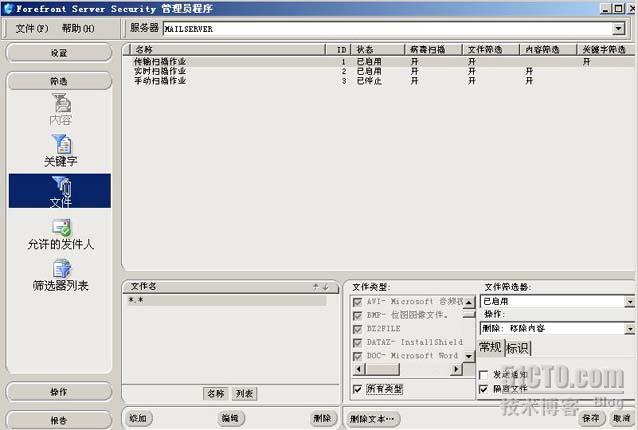Select the 手动扫描作业 job row
638x430 pixels.
click(378, 81)
